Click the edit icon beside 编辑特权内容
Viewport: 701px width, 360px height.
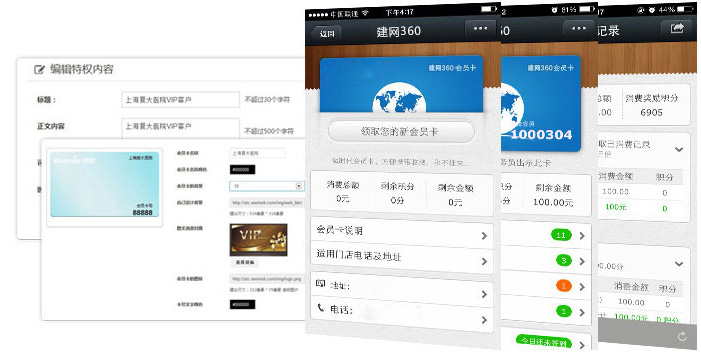tap(39, 69)
